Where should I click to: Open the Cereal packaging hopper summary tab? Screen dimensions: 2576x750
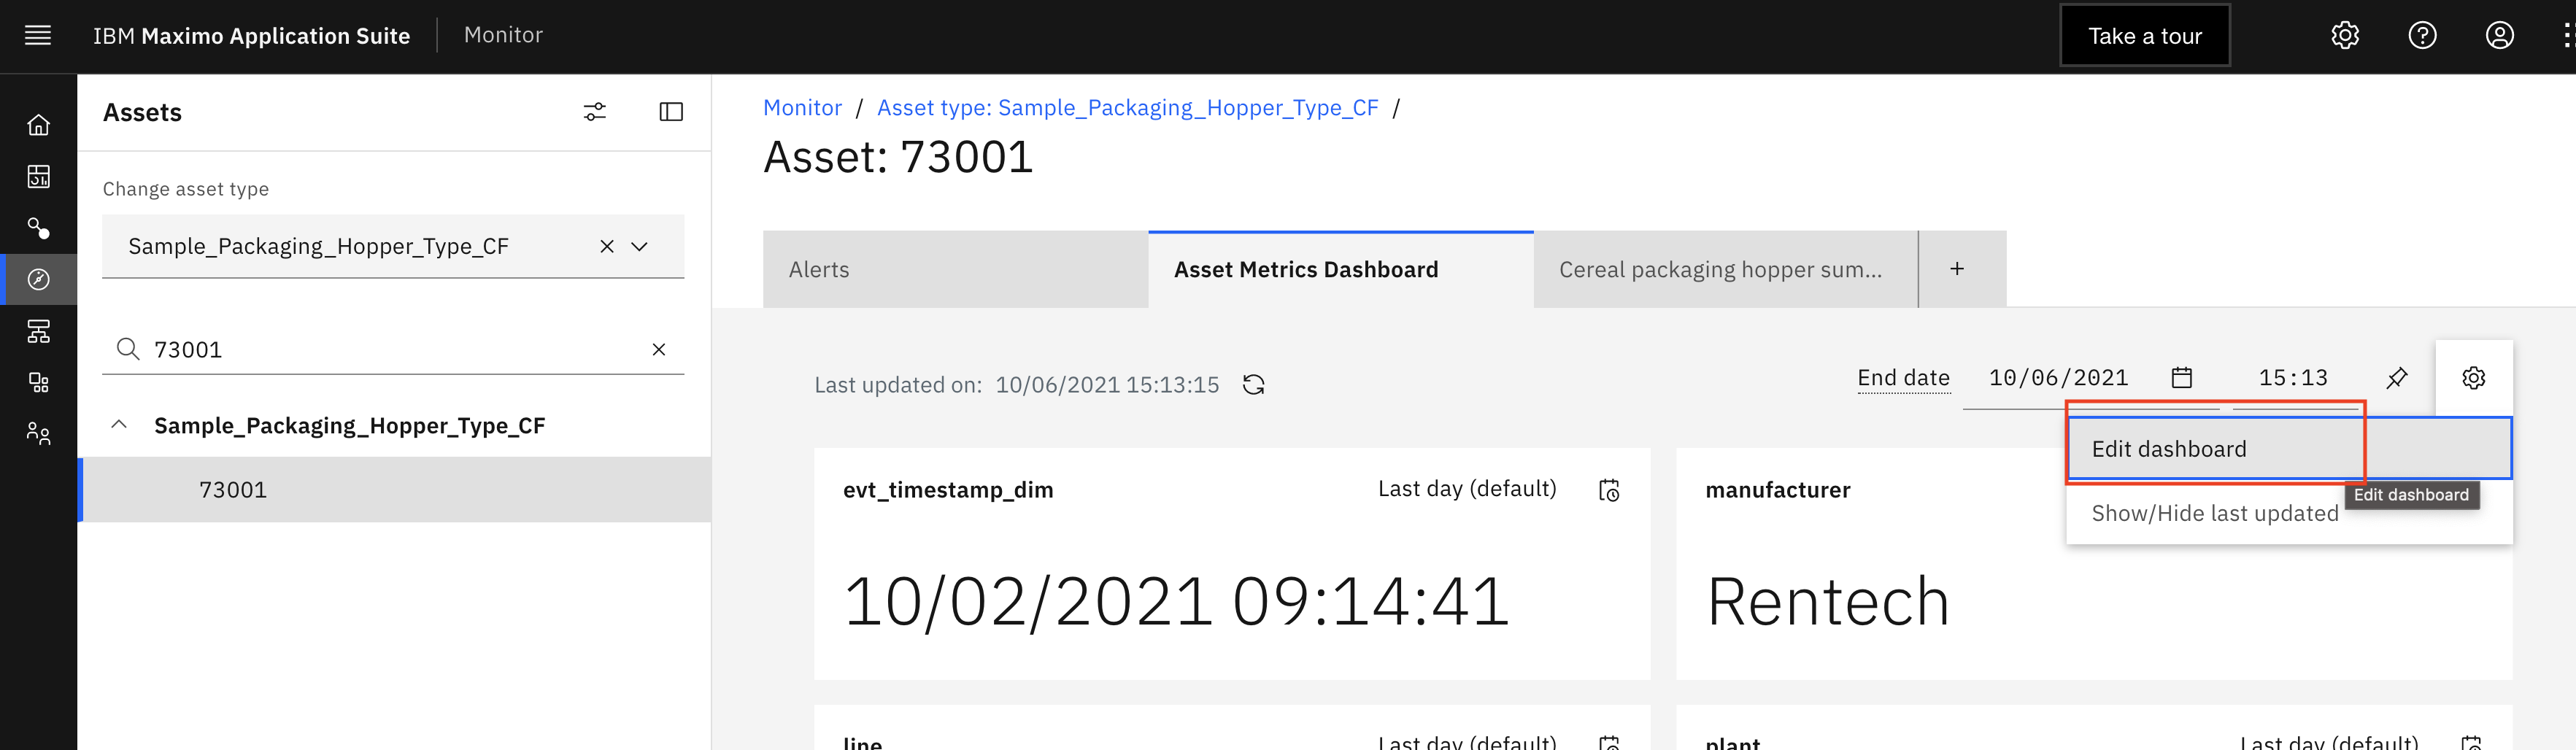click(1726, 269)
